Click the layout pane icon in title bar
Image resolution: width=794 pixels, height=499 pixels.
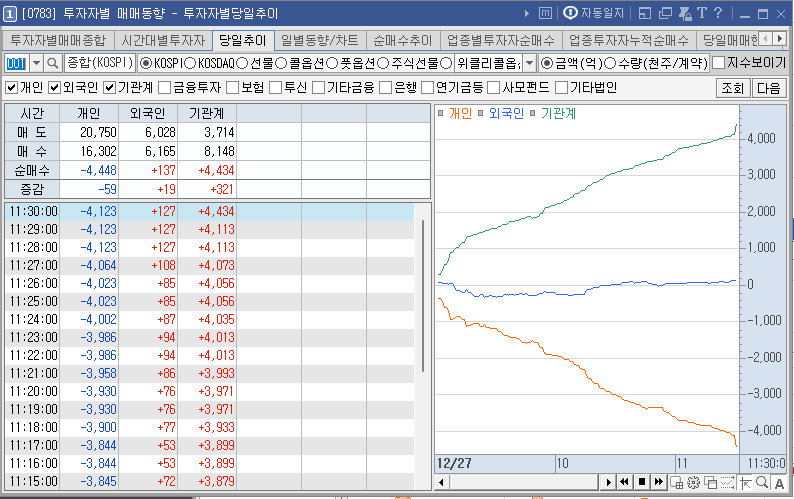coord(645,14)
